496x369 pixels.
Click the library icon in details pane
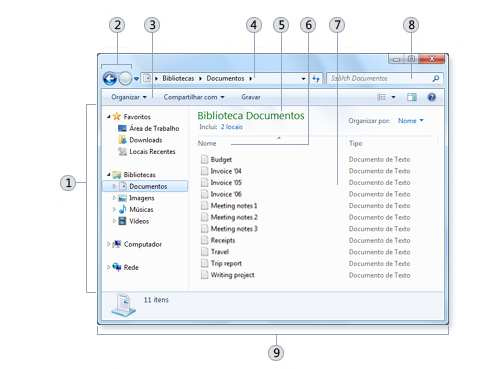tap(124, 305)
